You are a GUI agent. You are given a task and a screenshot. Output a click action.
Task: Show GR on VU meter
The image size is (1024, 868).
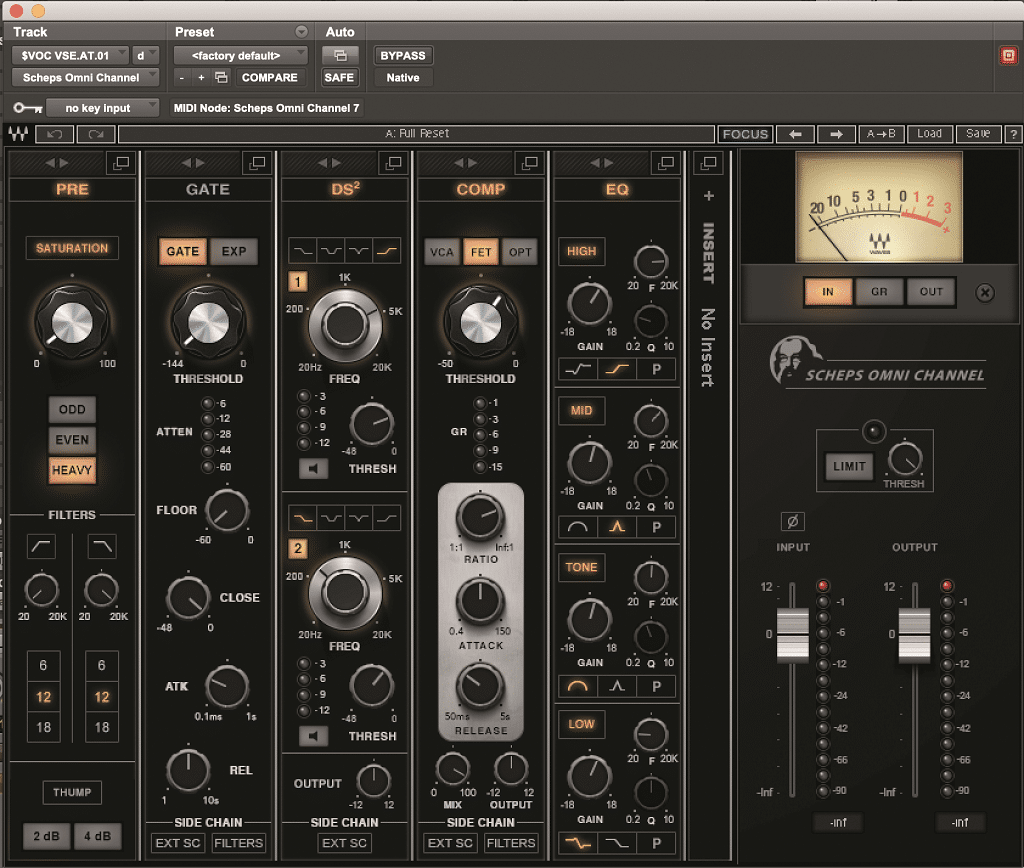tap(879, 292)
